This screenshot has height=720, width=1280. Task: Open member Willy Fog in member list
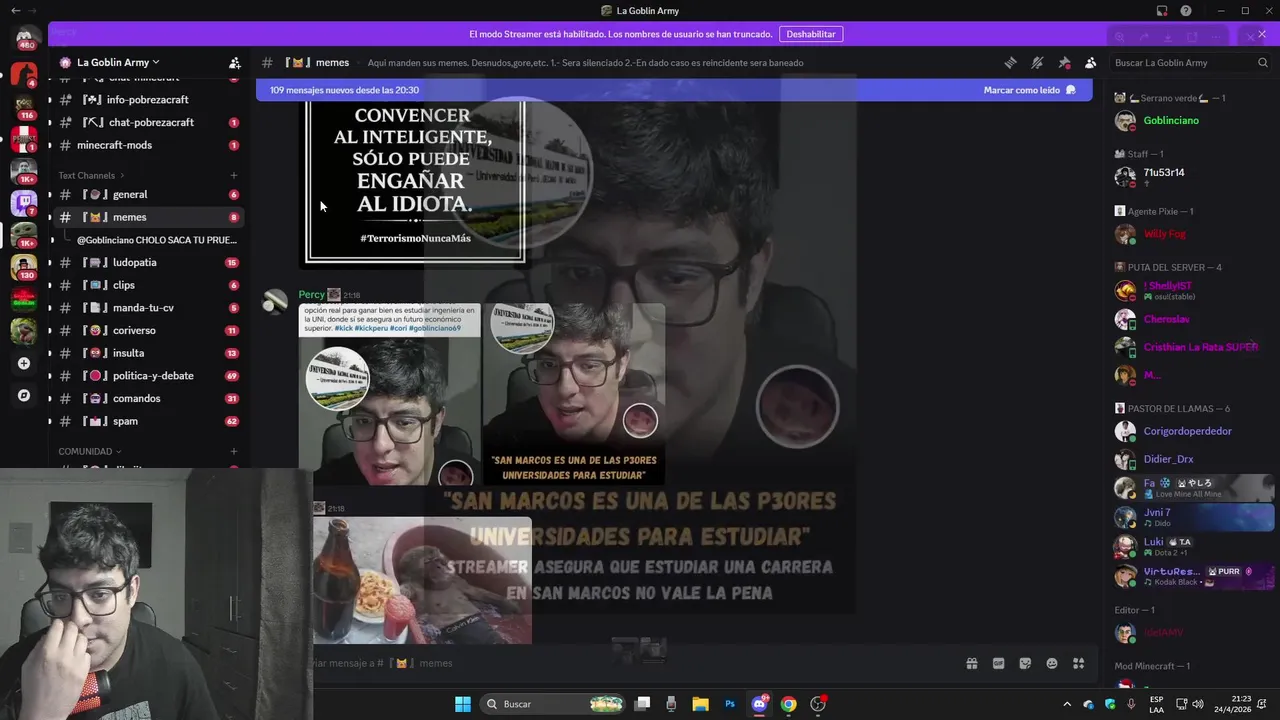pyautogui.click(x=1192, y=234)
